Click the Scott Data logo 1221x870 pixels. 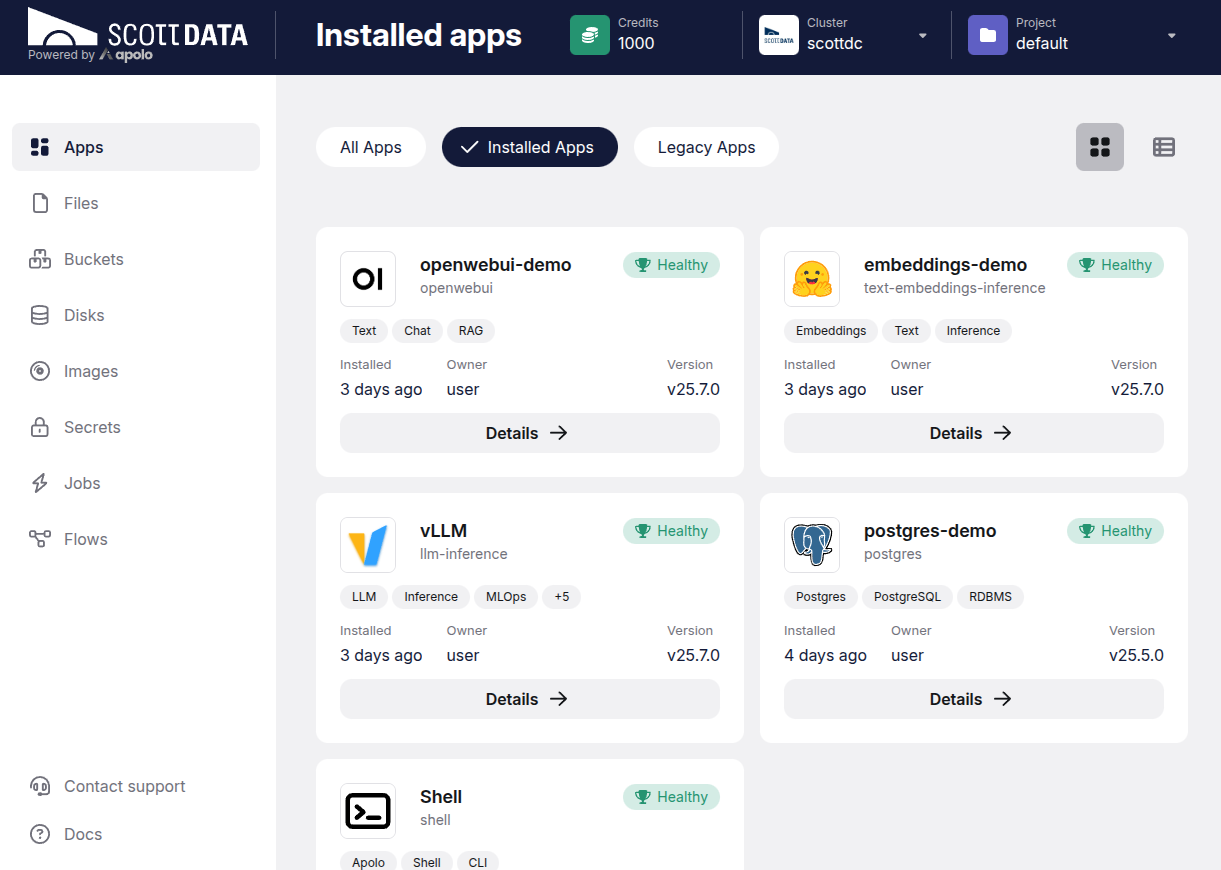pyautogui.click(x=138, y=36)
